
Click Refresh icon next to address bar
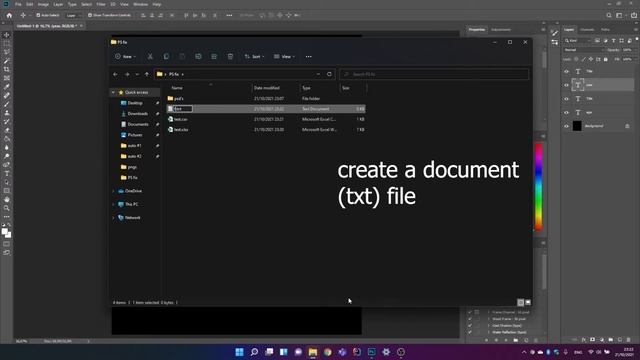click(329, 74)
